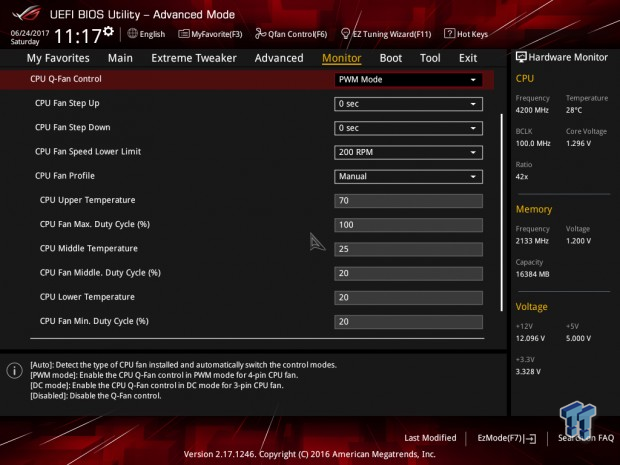Launch Qfan Control(F6)
The height and width of the screenshot is (465, 620).
pos(291,34)
